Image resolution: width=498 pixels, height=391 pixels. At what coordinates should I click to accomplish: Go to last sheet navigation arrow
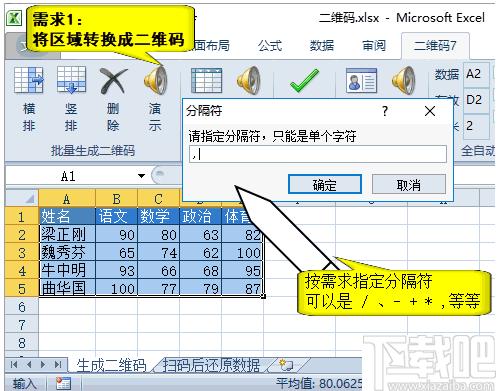(x=58, y=365)
